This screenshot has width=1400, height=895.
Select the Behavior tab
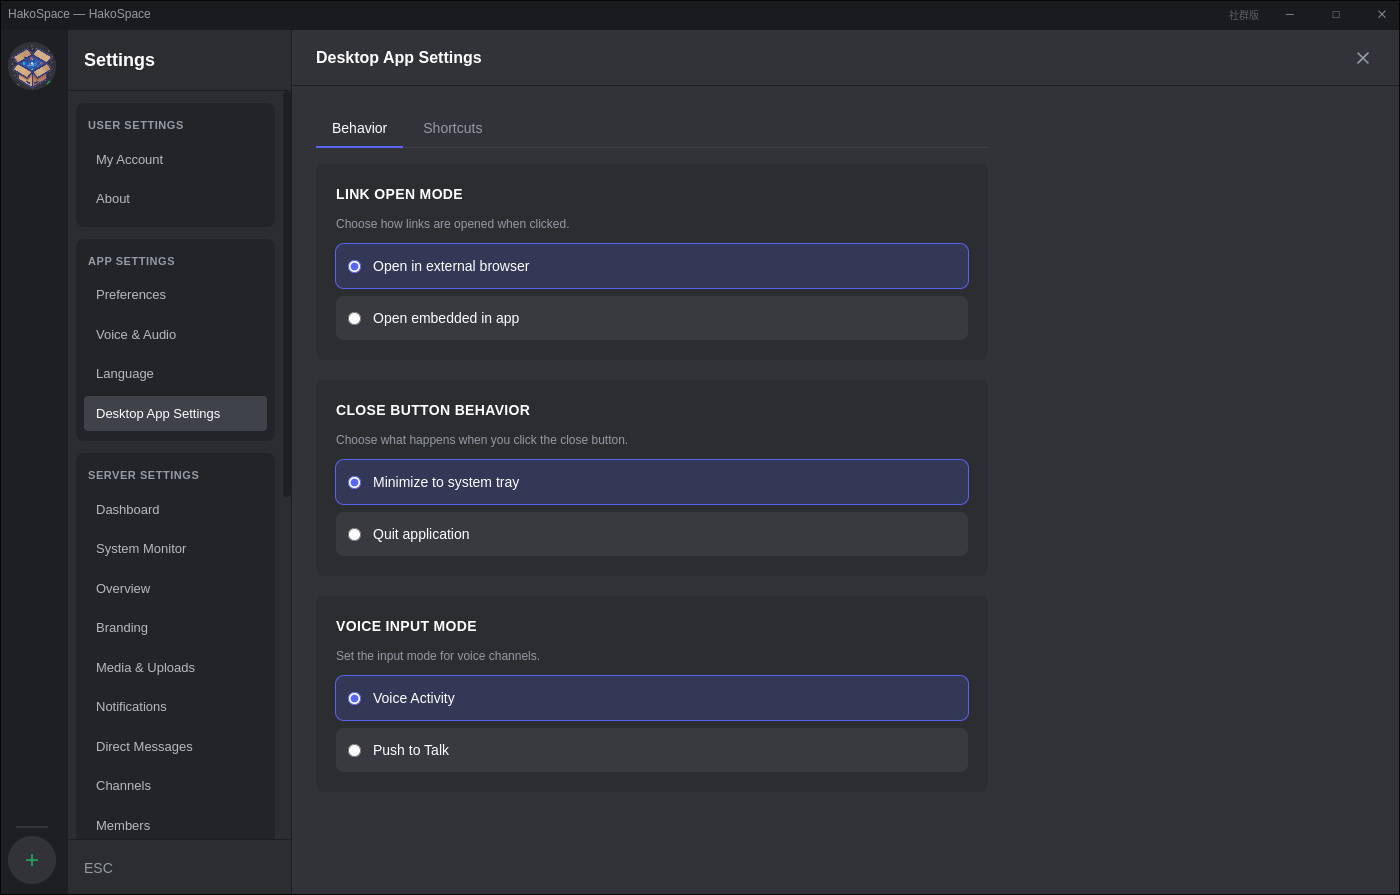point(359,128)
